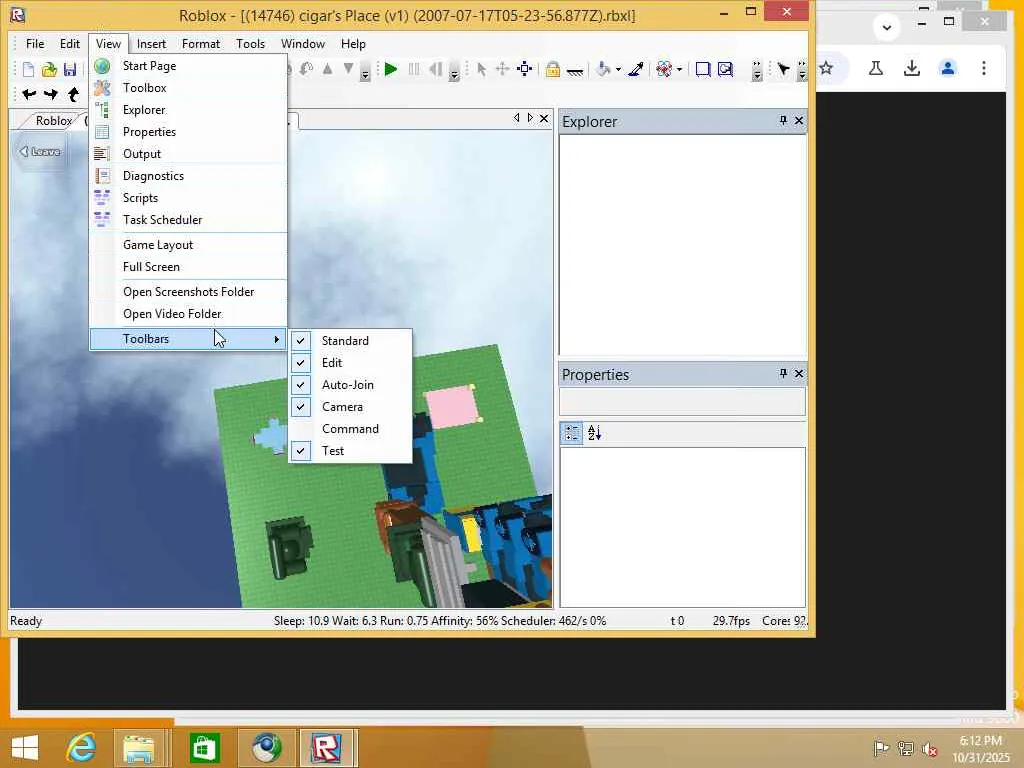This screenshot has height=768, width=1024.
Task: Open Internet Explorer from taskbar
Action: click(80, 747)
